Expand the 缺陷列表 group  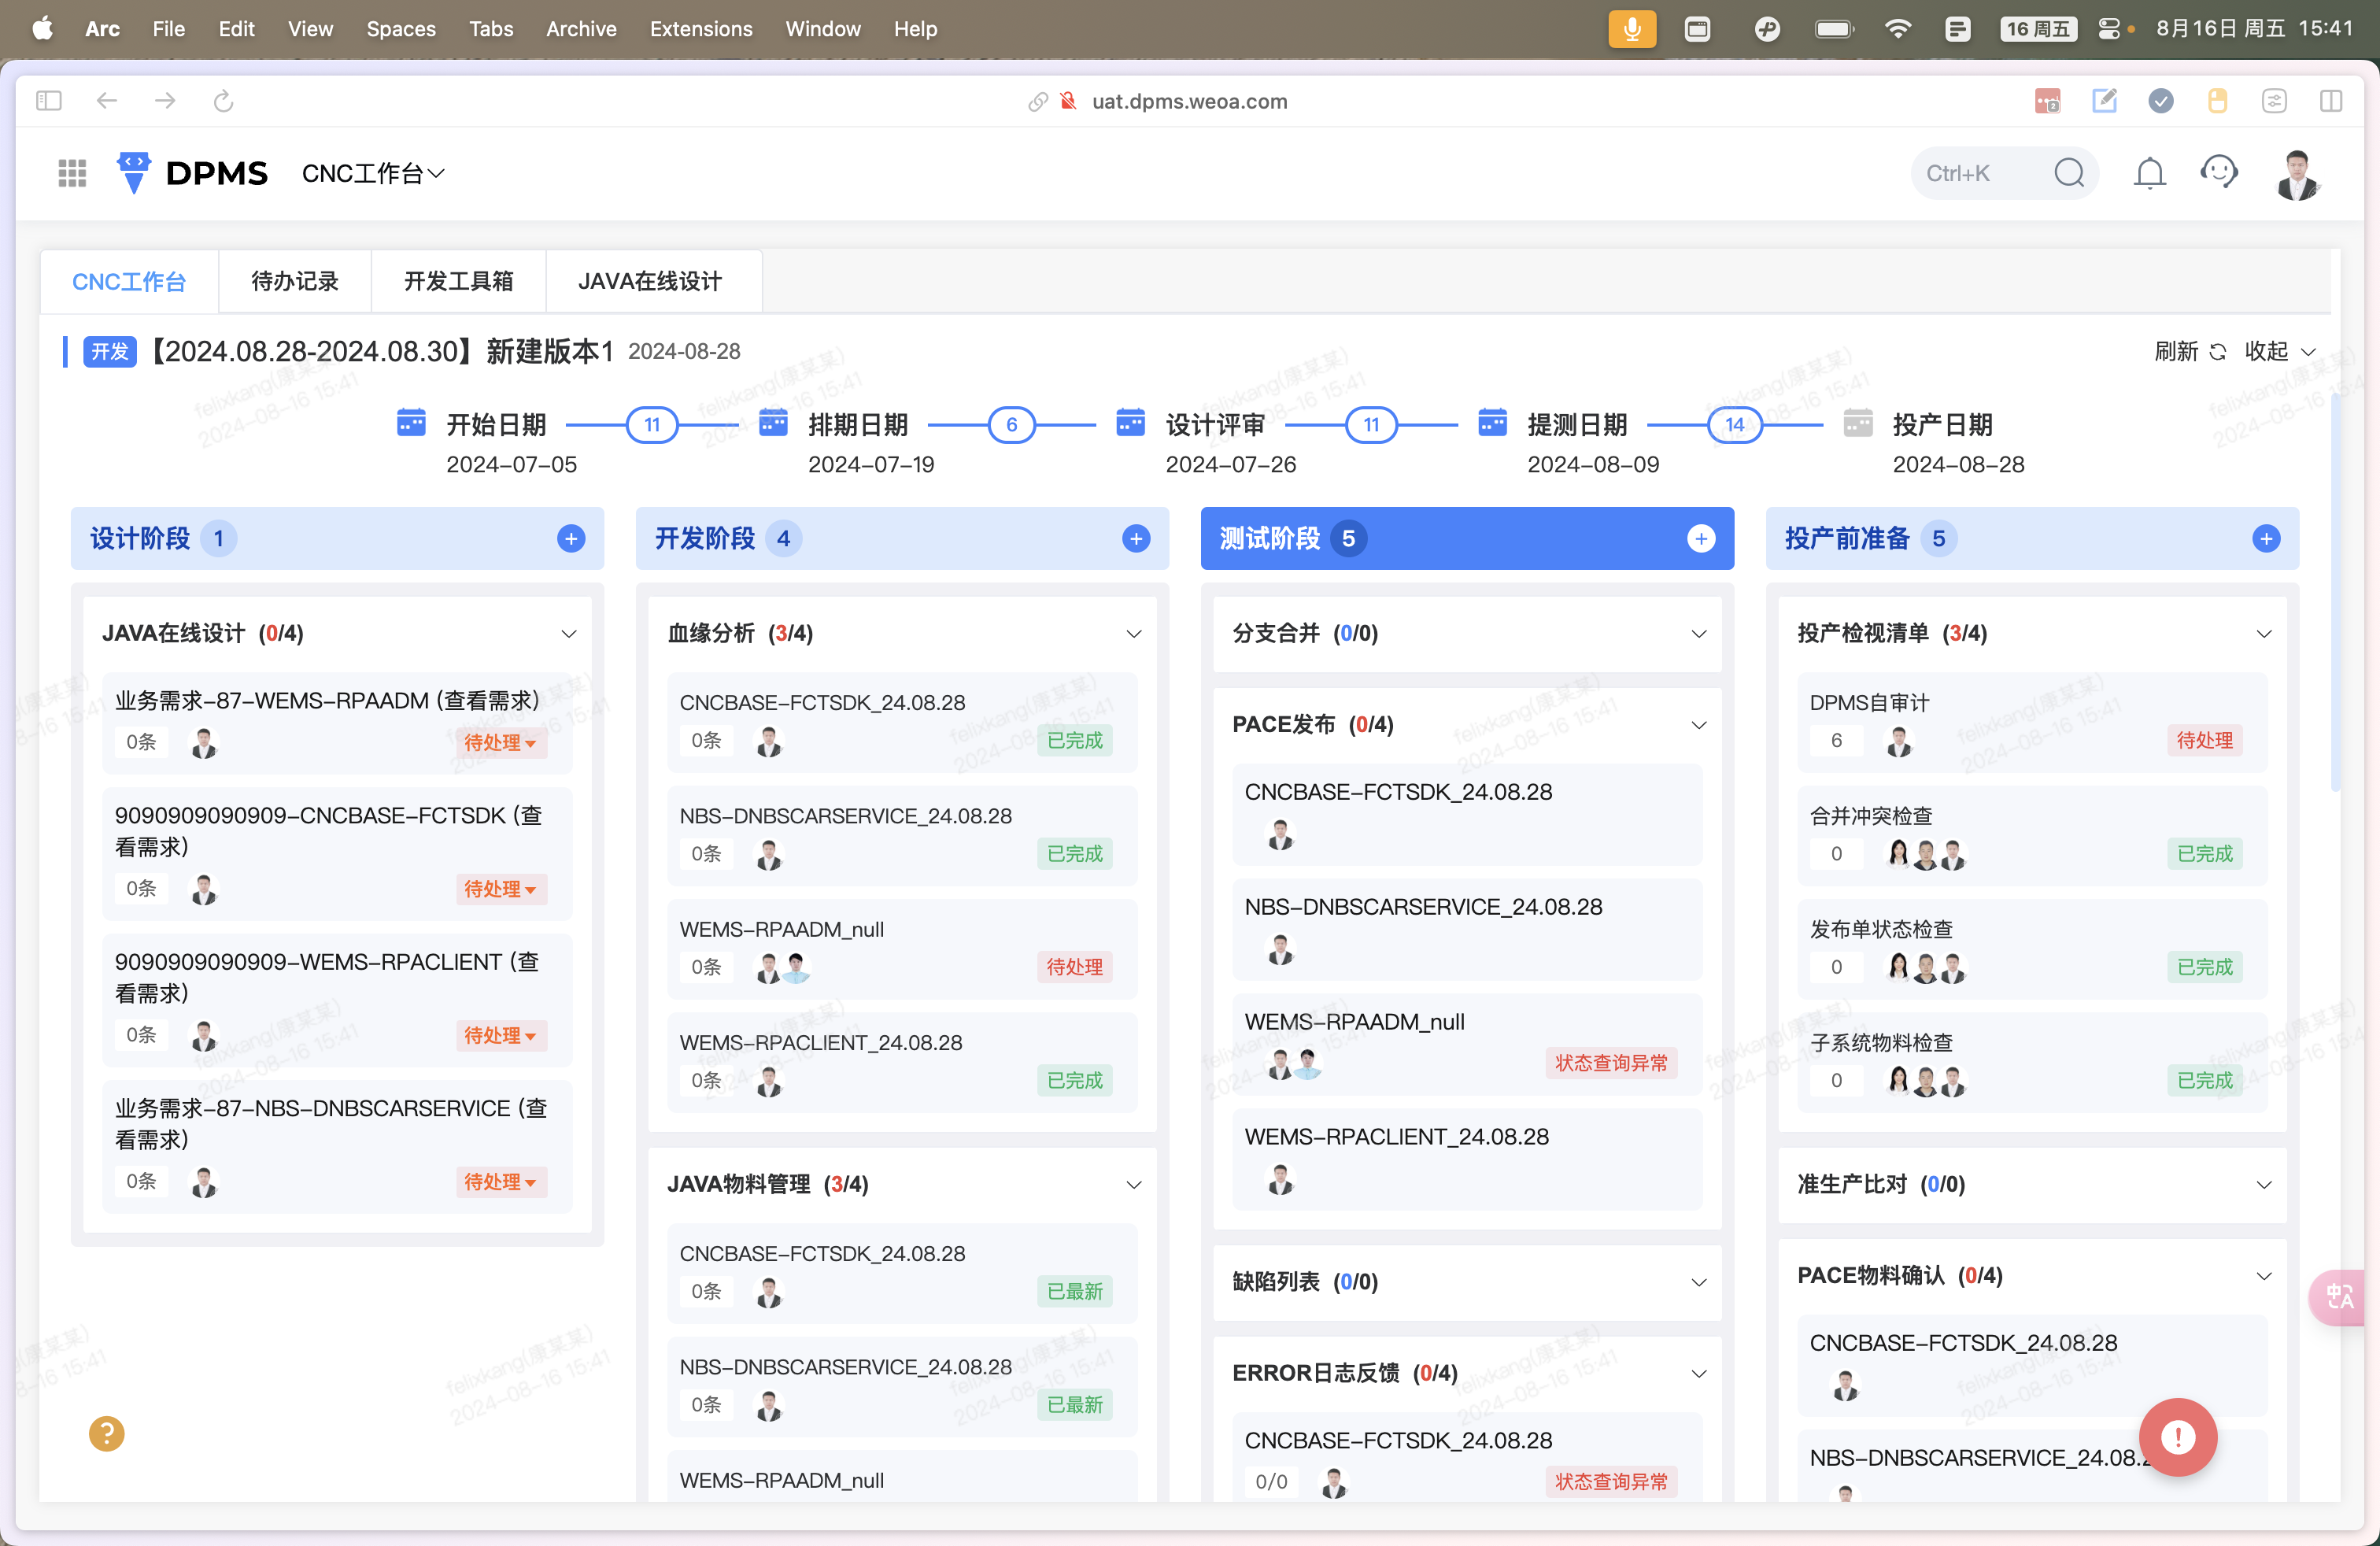tap(1699, 1283)
